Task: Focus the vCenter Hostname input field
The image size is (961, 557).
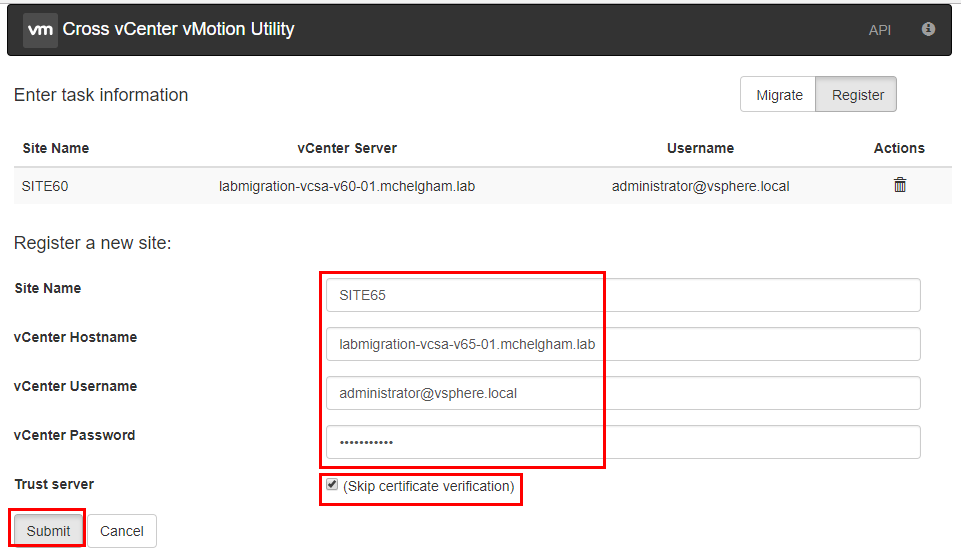Action: [x=623, y=344]
